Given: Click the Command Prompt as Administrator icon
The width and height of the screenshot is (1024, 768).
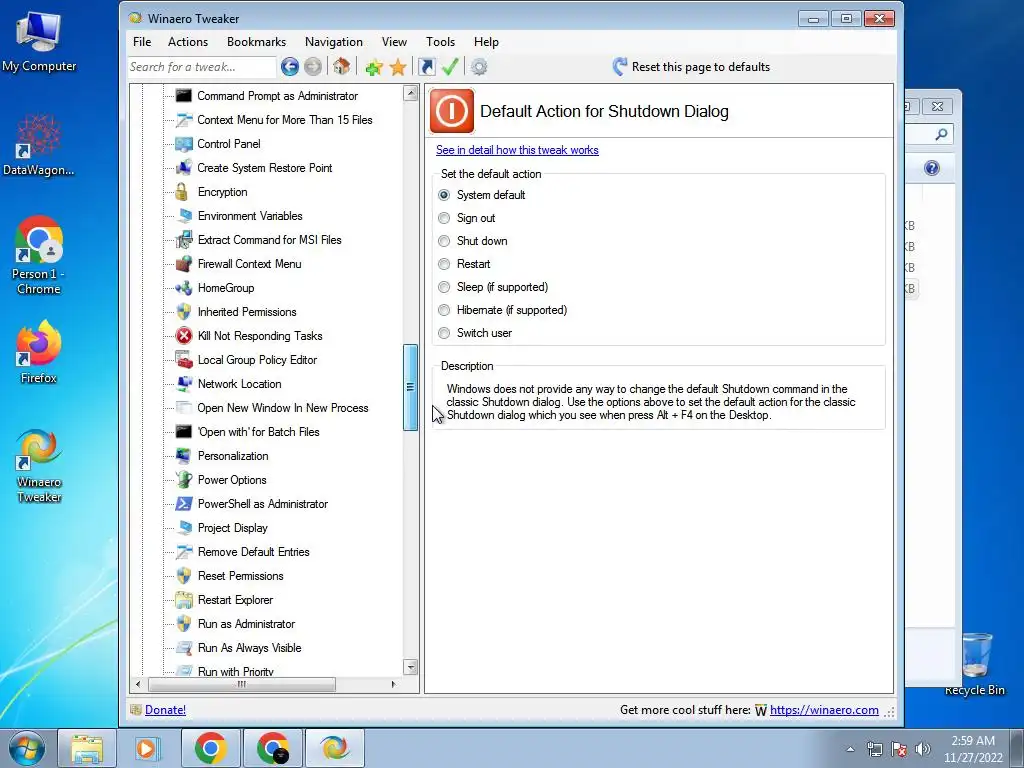Looking at the screenshot, I should pos(184,96).
